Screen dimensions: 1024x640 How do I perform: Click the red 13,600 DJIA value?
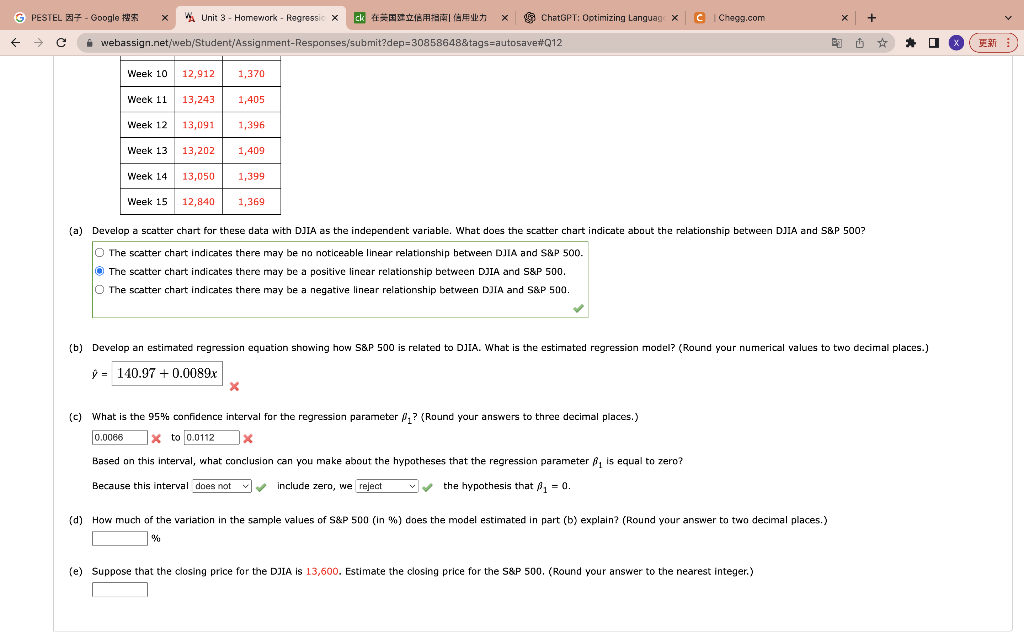pos(322,571)
